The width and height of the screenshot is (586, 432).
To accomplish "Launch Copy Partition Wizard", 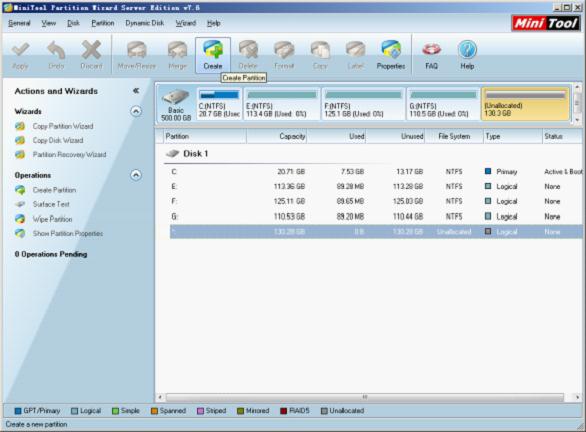I will 63,126.
